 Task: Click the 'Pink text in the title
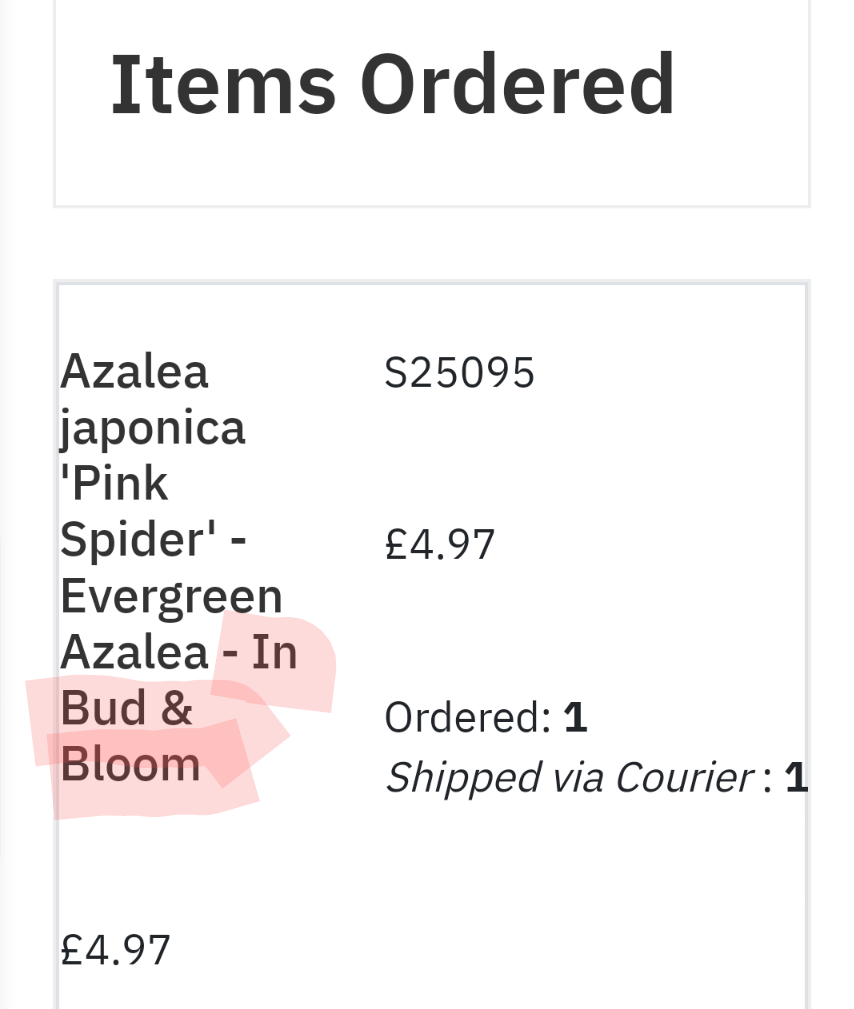tap(114, 485)
